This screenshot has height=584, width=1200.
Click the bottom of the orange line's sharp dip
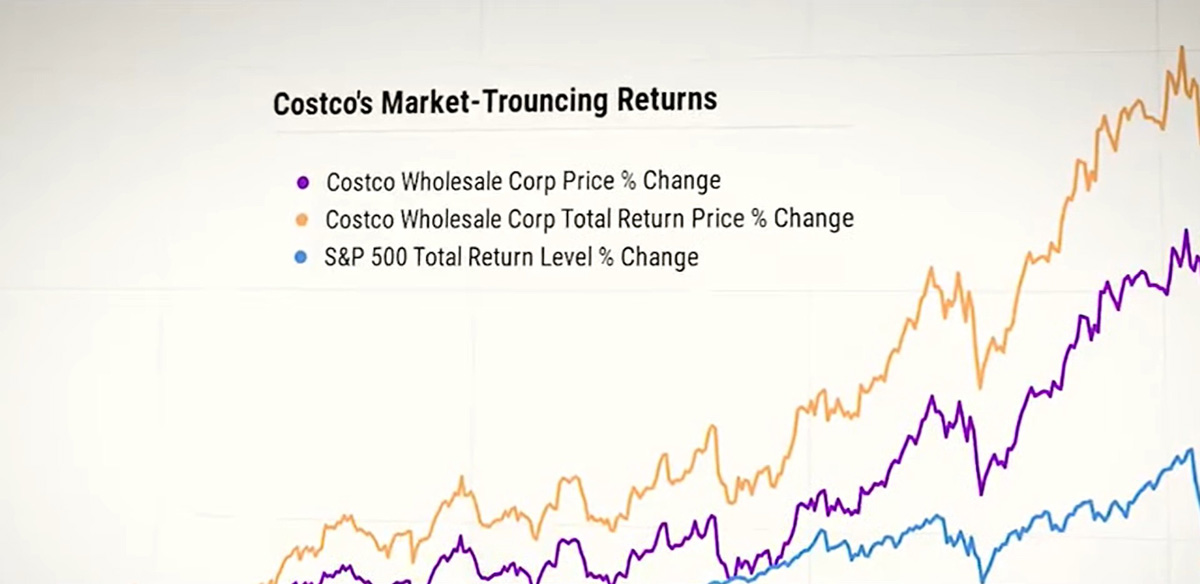[x=980, y=386]
